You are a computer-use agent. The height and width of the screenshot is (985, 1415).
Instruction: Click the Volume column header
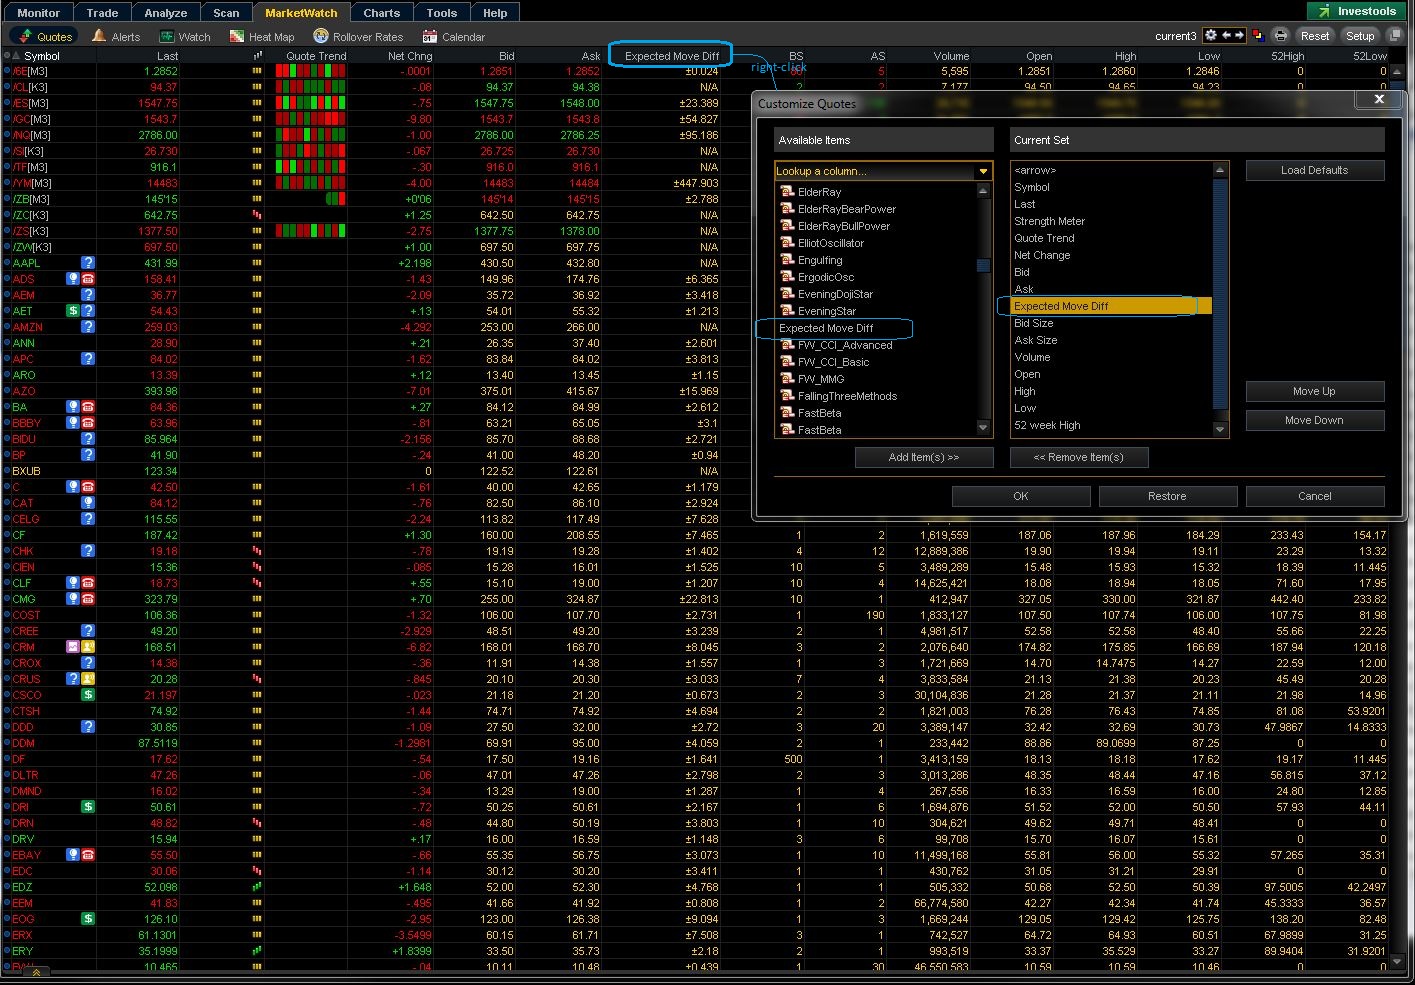(951, 56)
